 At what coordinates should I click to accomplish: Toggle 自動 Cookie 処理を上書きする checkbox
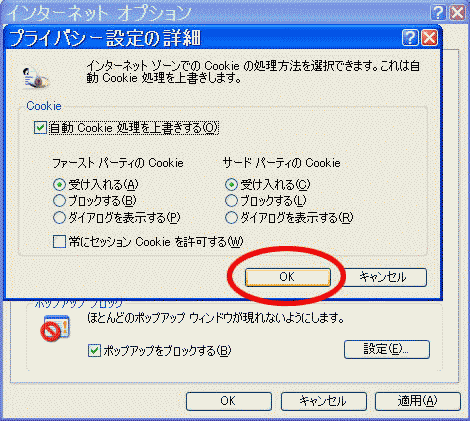coord(40,128)
